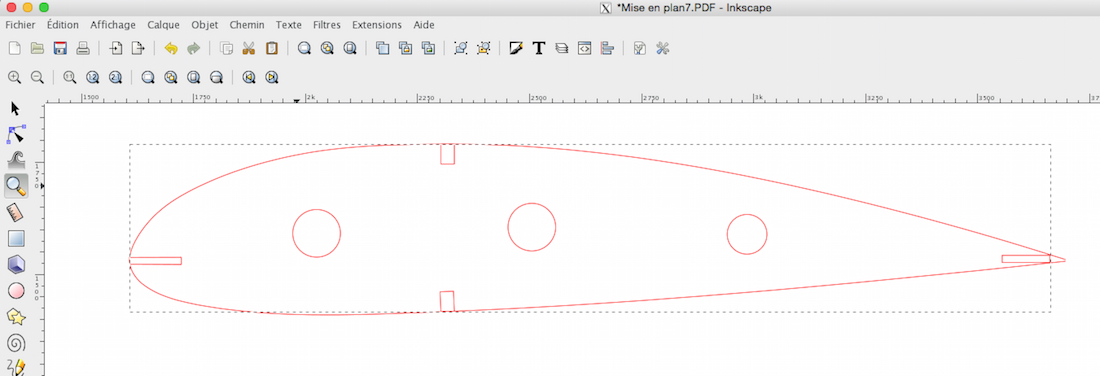Select the Node editing tool
This screenshot has height=376, width=1100.
[x=15, y=134]
